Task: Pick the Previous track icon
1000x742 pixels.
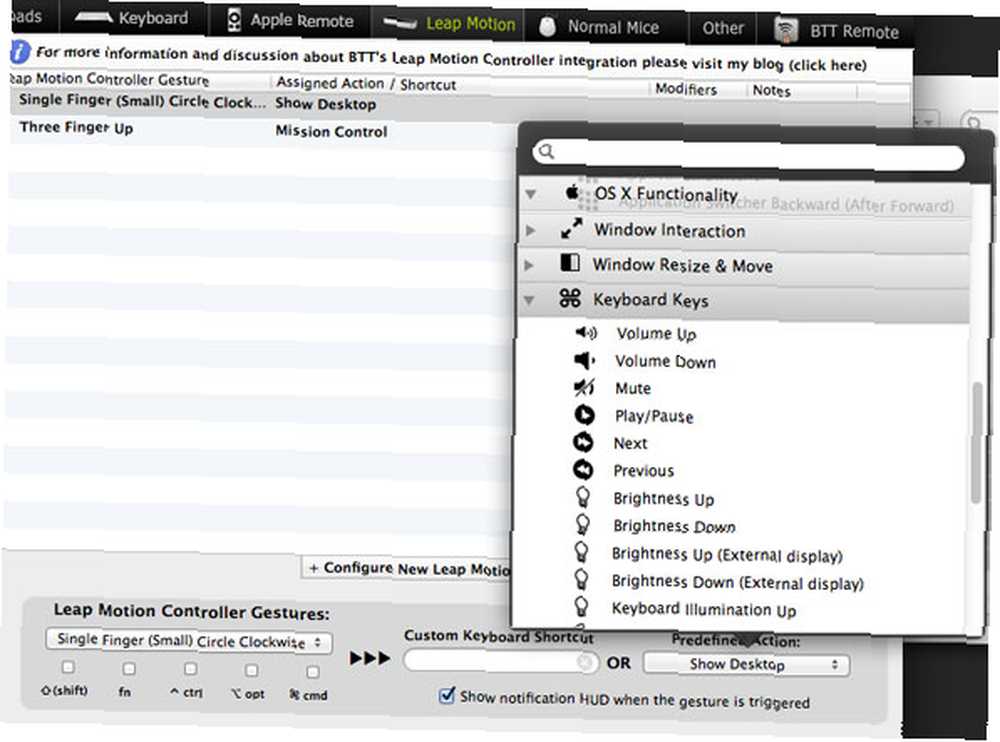Action: (x=583, y=470)
